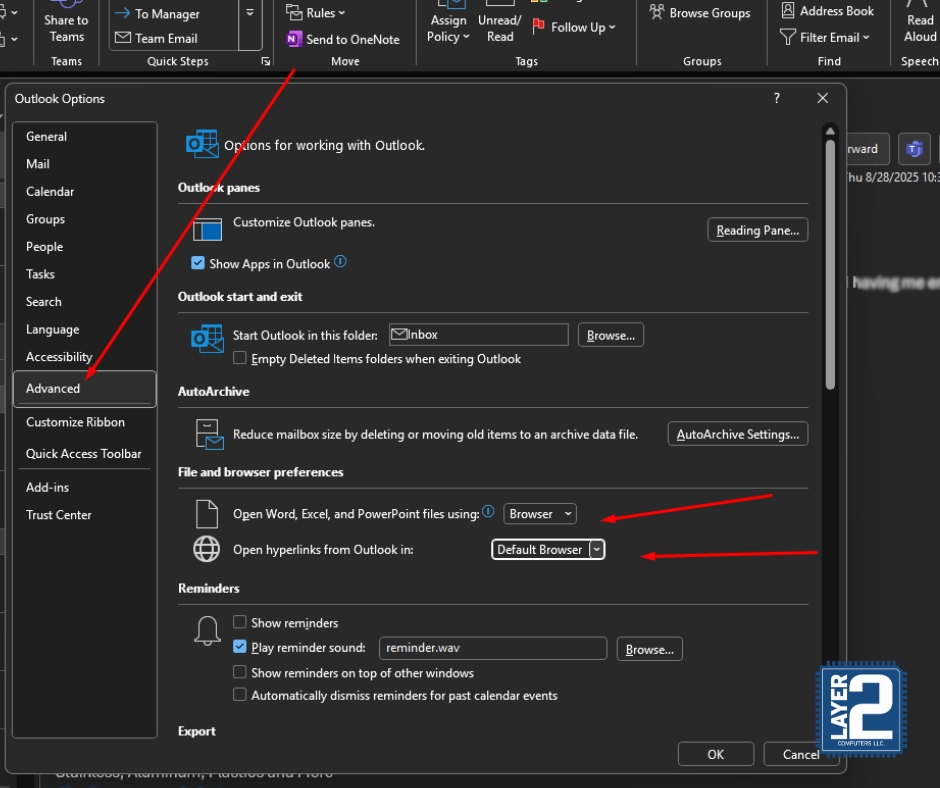Click the Follow Up flag icon

point(539,27)
